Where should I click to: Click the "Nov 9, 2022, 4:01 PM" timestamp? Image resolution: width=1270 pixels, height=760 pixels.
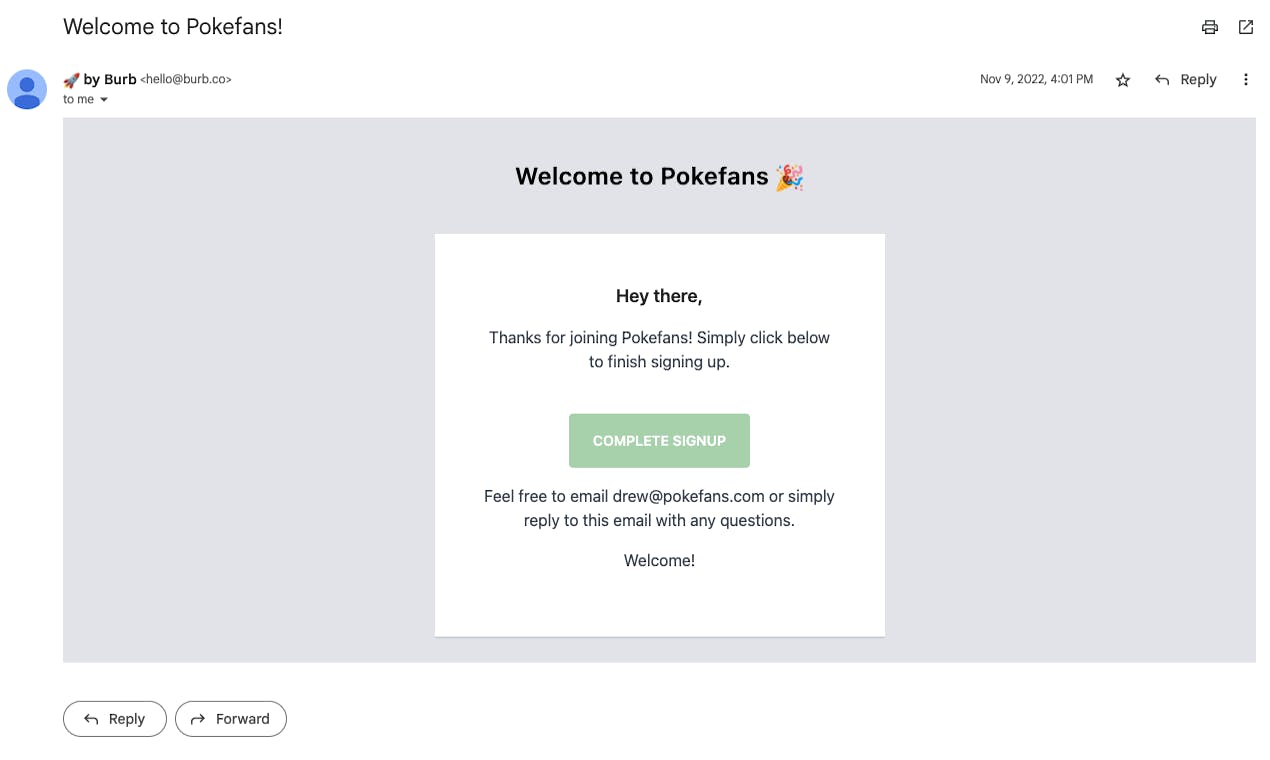[1036, 79]
